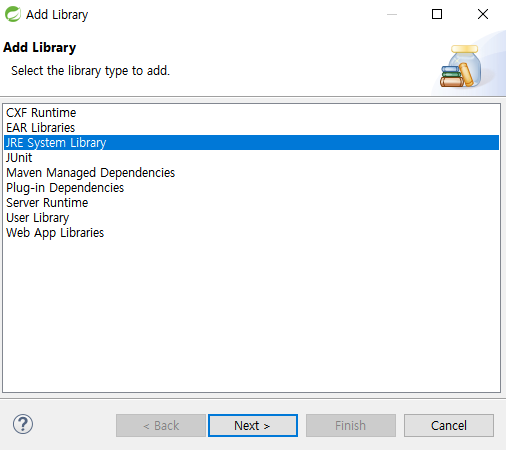Click the Cancel button
The image size is (506, 450).
449,425
